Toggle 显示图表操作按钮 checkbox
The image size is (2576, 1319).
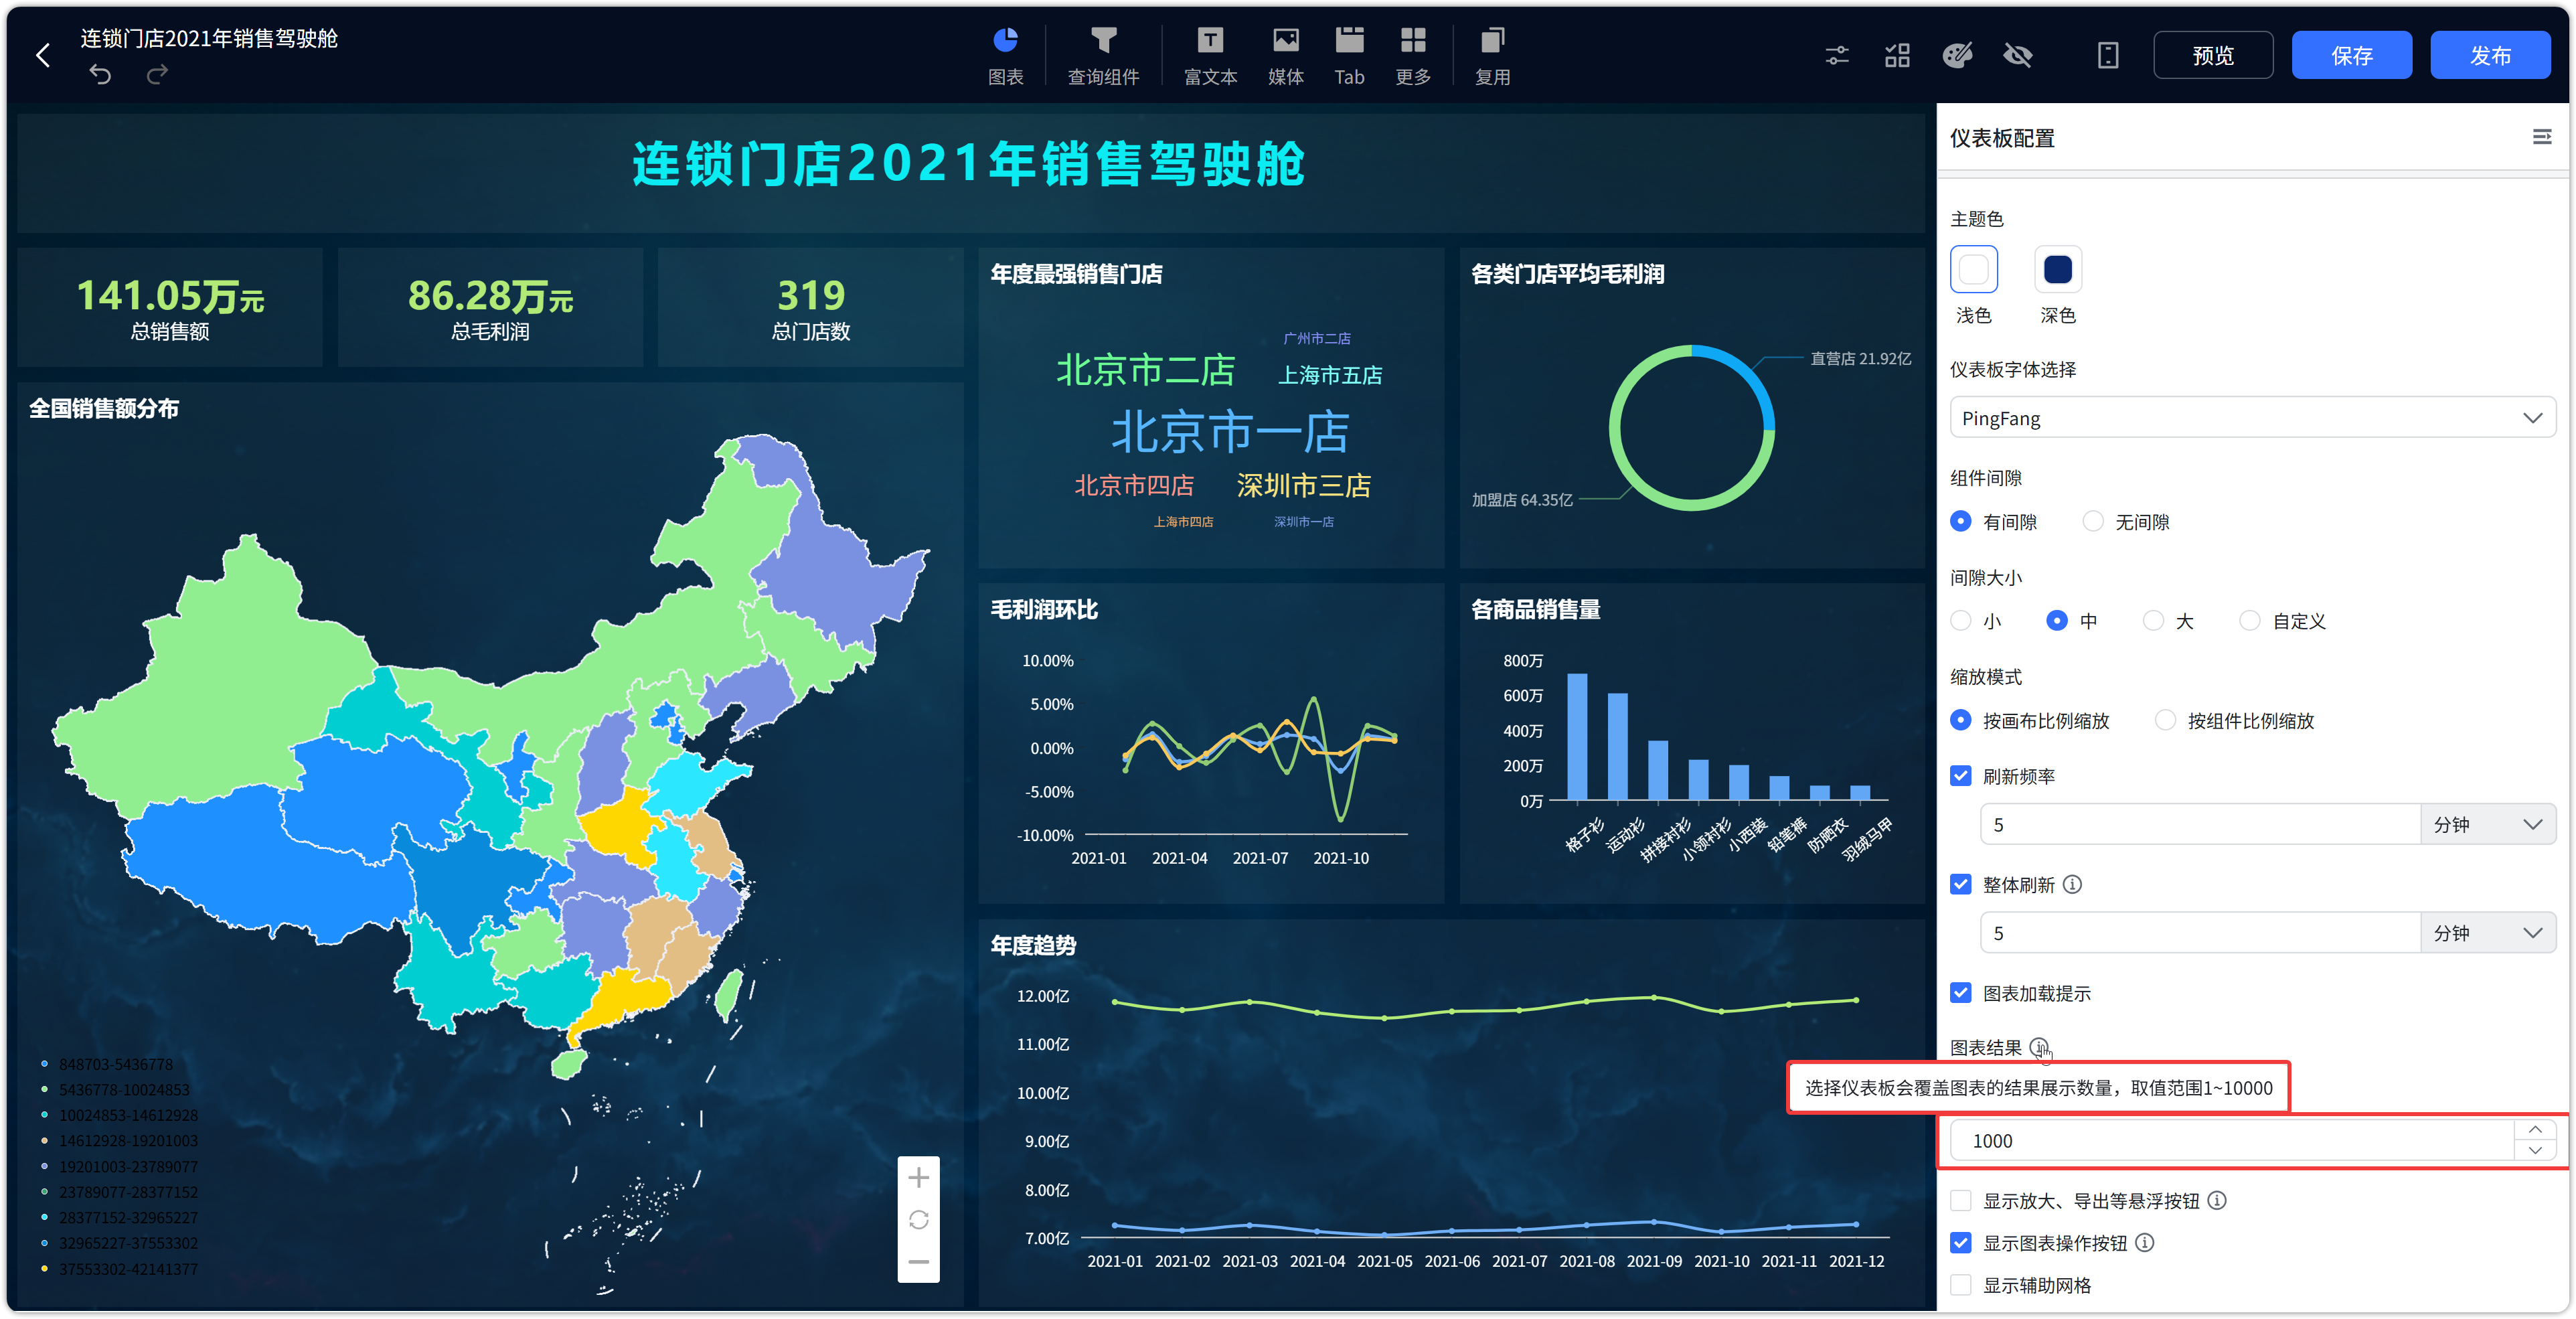(1961, 1242)
